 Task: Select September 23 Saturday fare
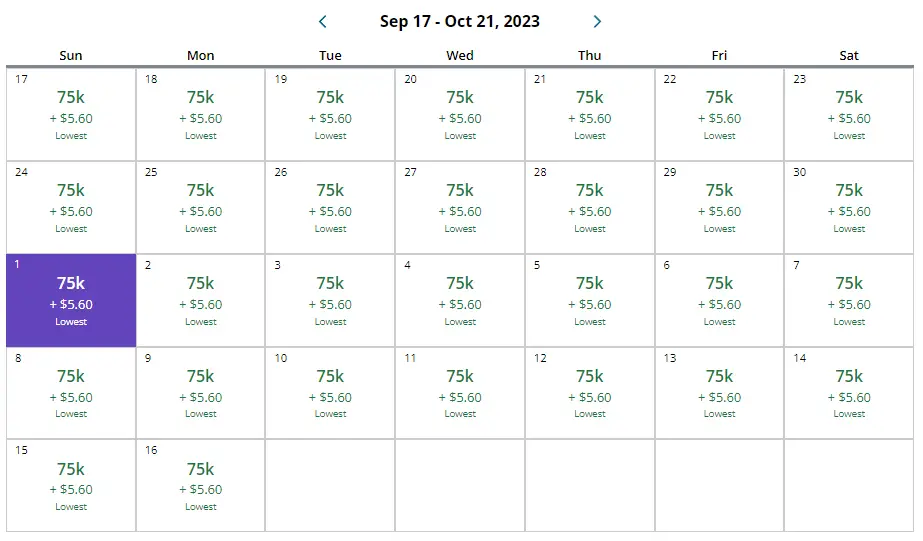click(x=849, y=115)
